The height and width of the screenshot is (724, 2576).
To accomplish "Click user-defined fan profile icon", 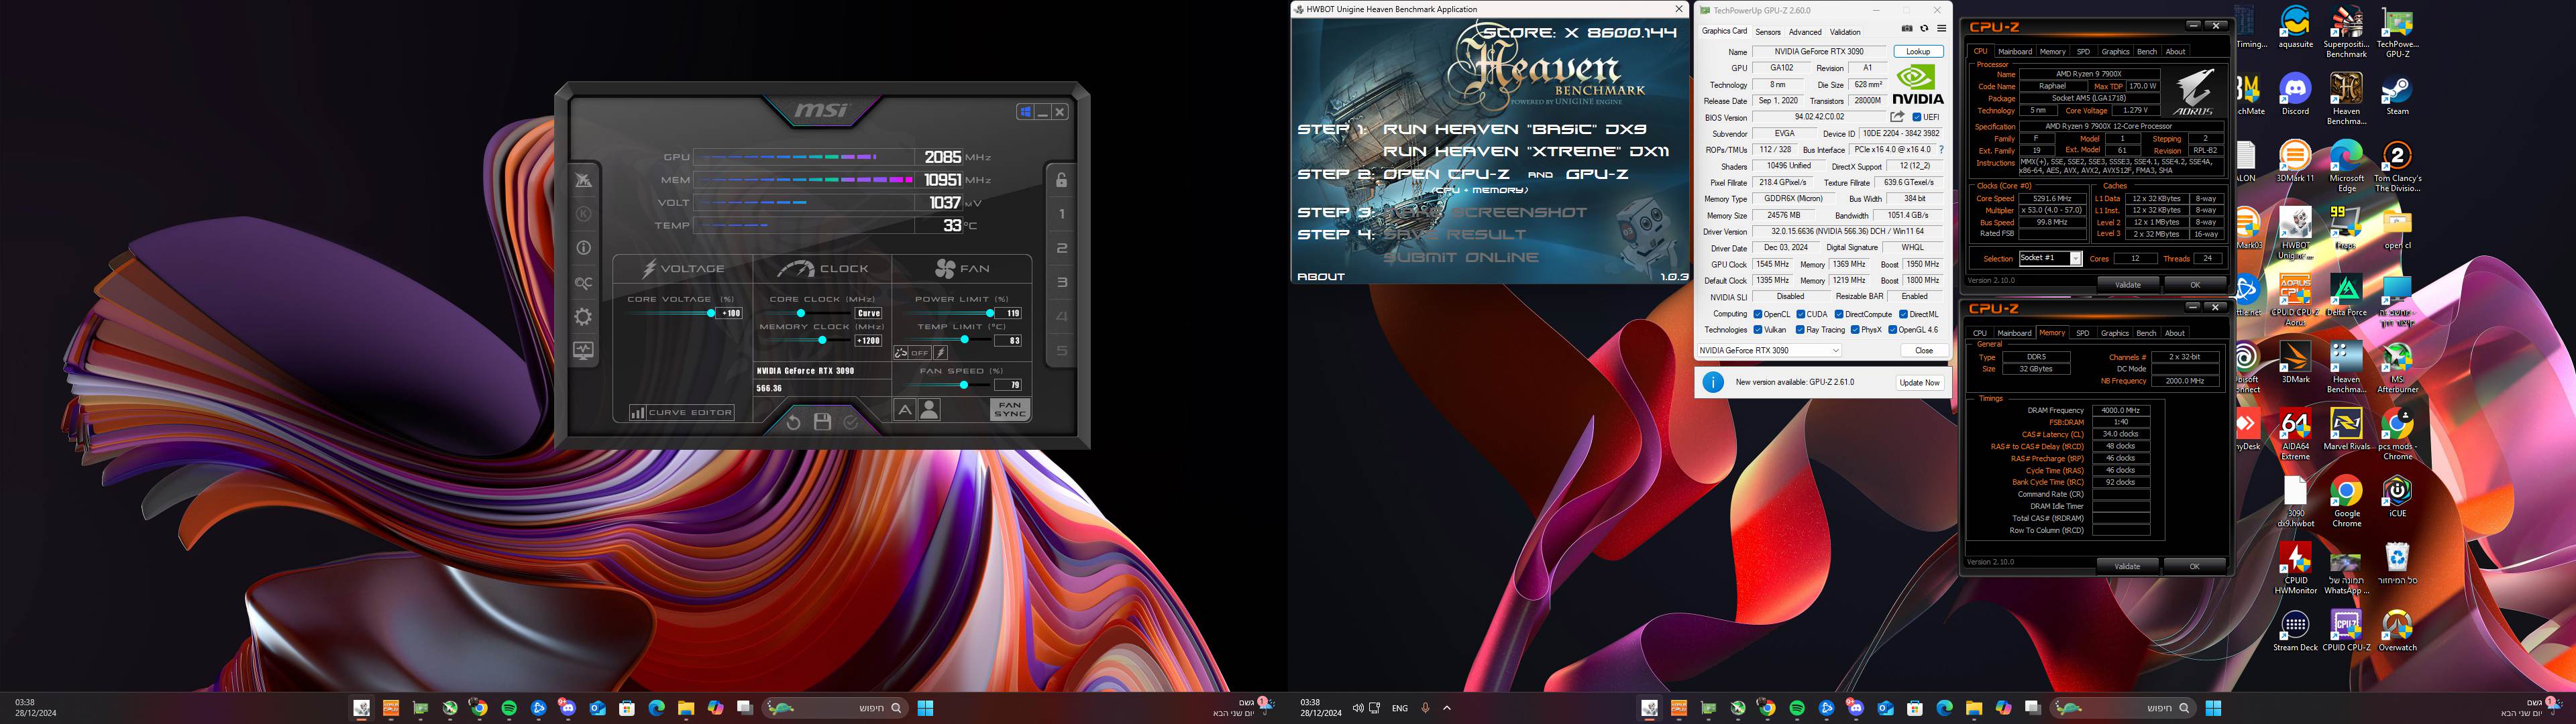I will click(x=929, y=409).
